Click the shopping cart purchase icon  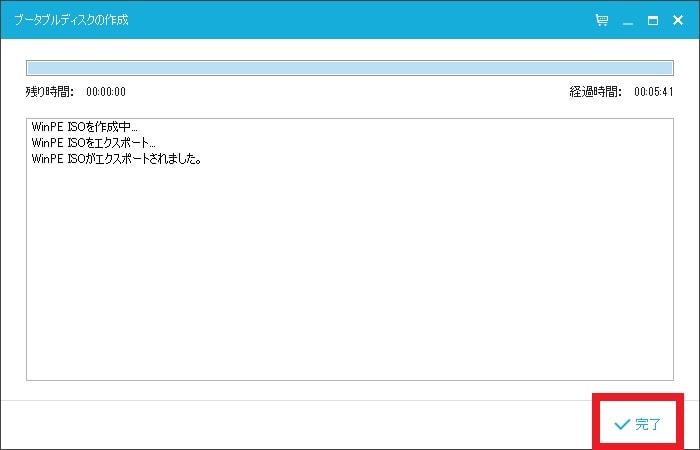pos(602,20)
